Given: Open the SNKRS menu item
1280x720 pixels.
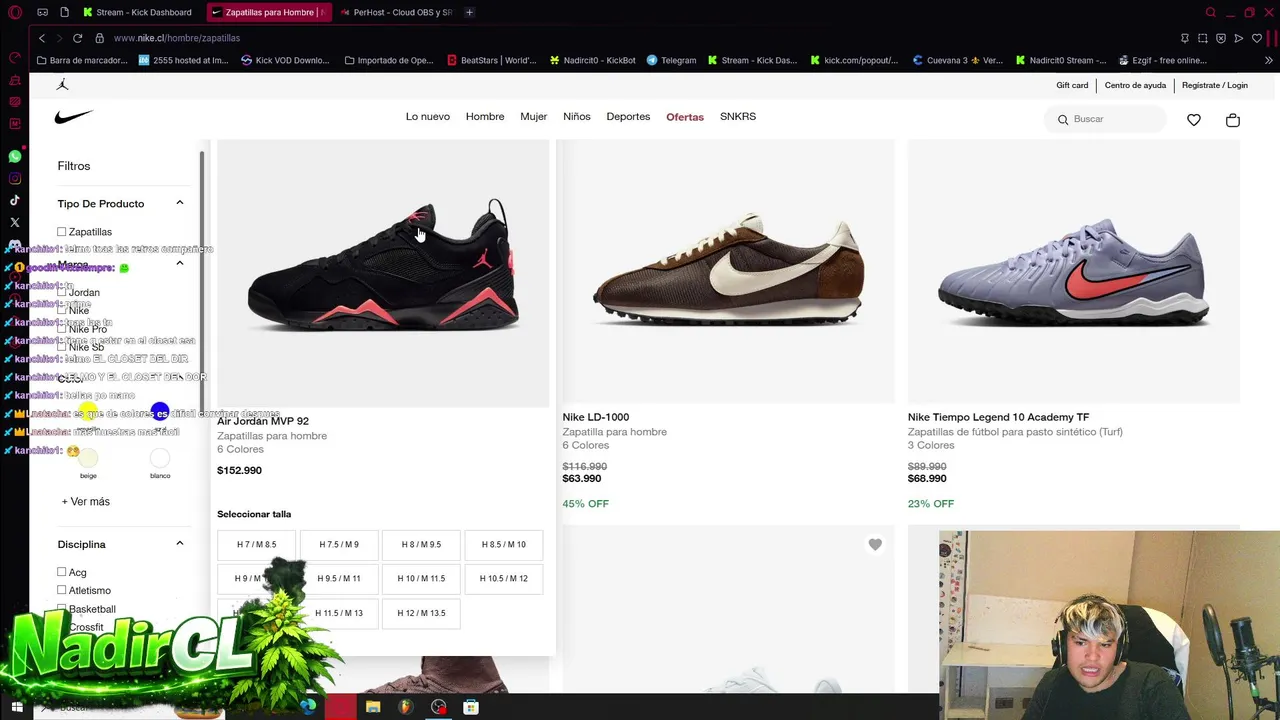Looking at the screenshot, I should click(x=738, y=117).
